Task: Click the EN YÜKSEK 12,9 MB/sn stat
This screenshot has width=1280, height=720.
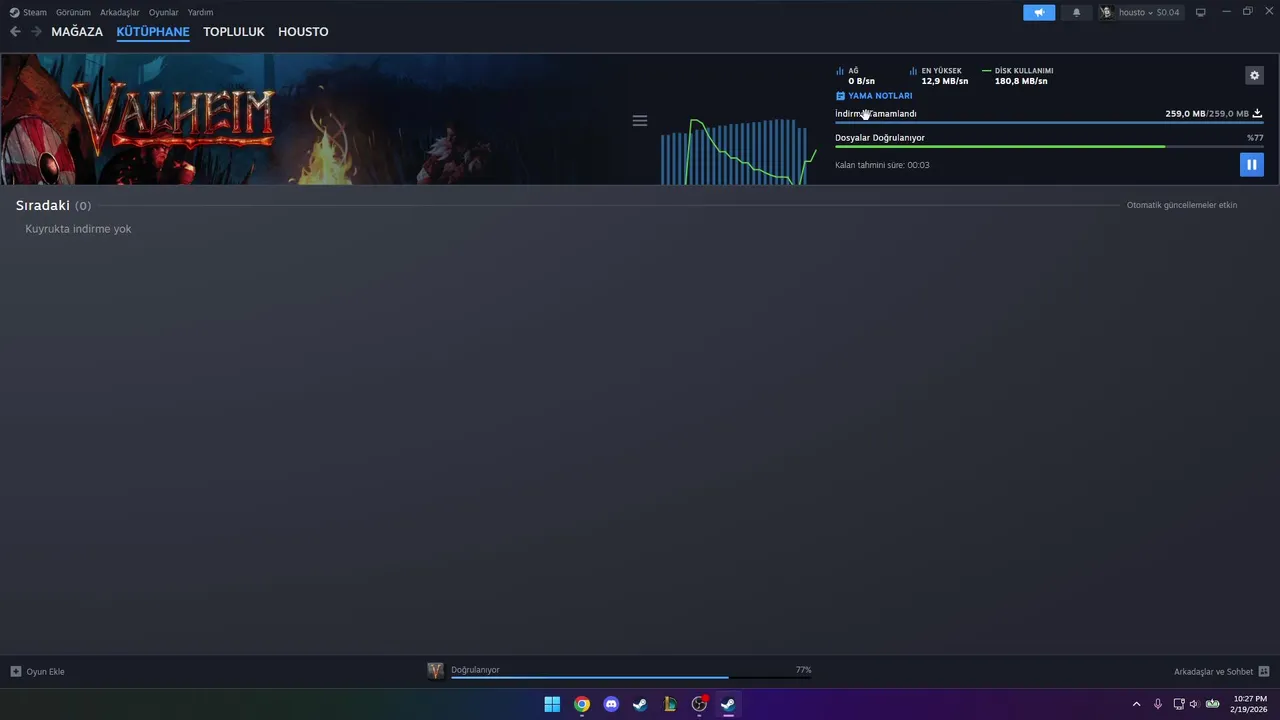Action: click(939, 76)
